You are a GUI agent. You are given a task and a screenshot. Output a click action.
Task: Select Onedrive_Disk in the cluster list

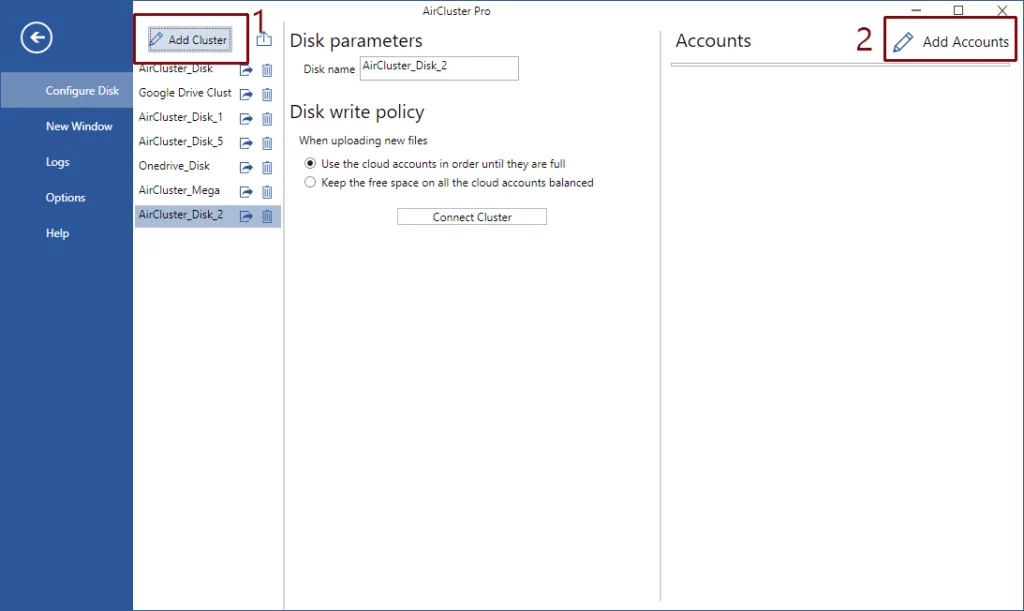click(x=175, y=166)
